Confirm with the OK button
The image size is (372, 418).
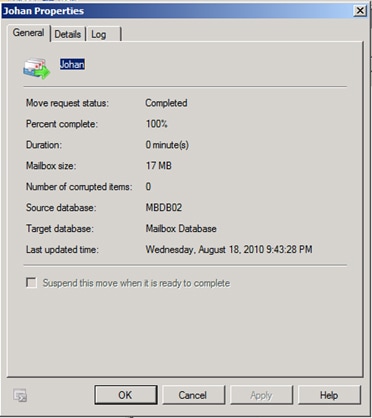point(125,395)
